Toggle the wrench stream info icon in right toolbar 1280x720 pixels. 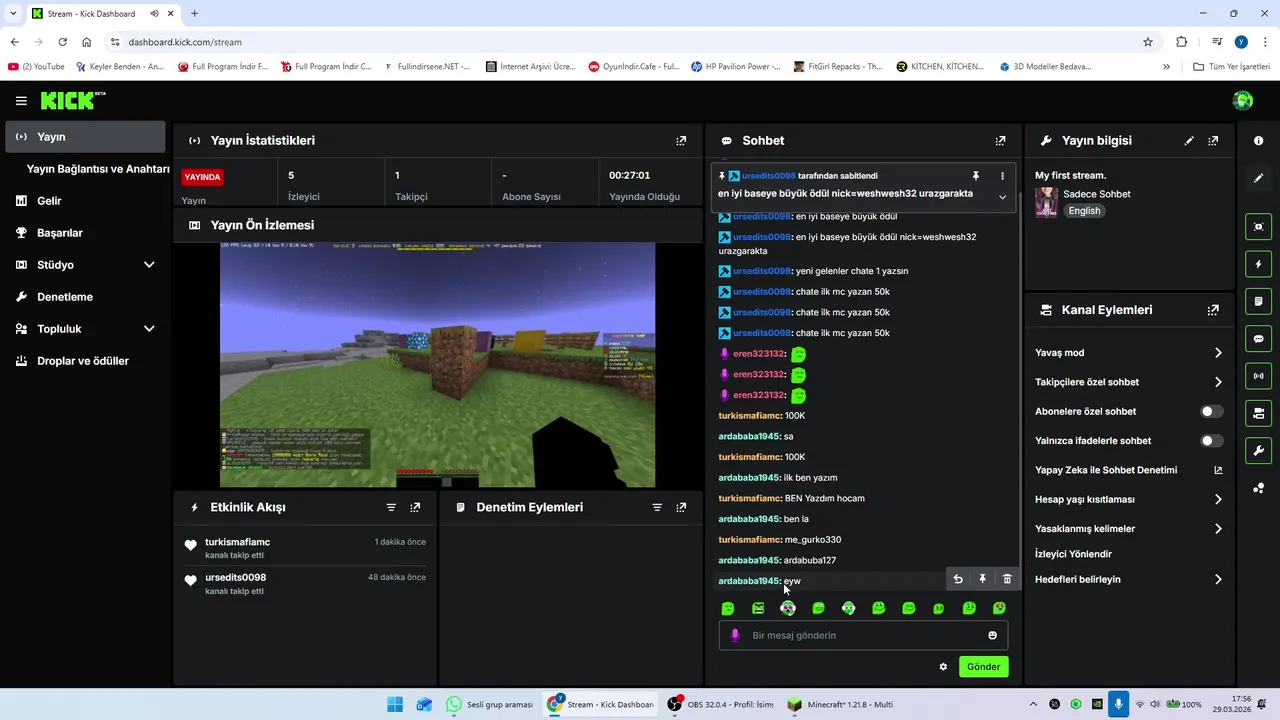1258,451
